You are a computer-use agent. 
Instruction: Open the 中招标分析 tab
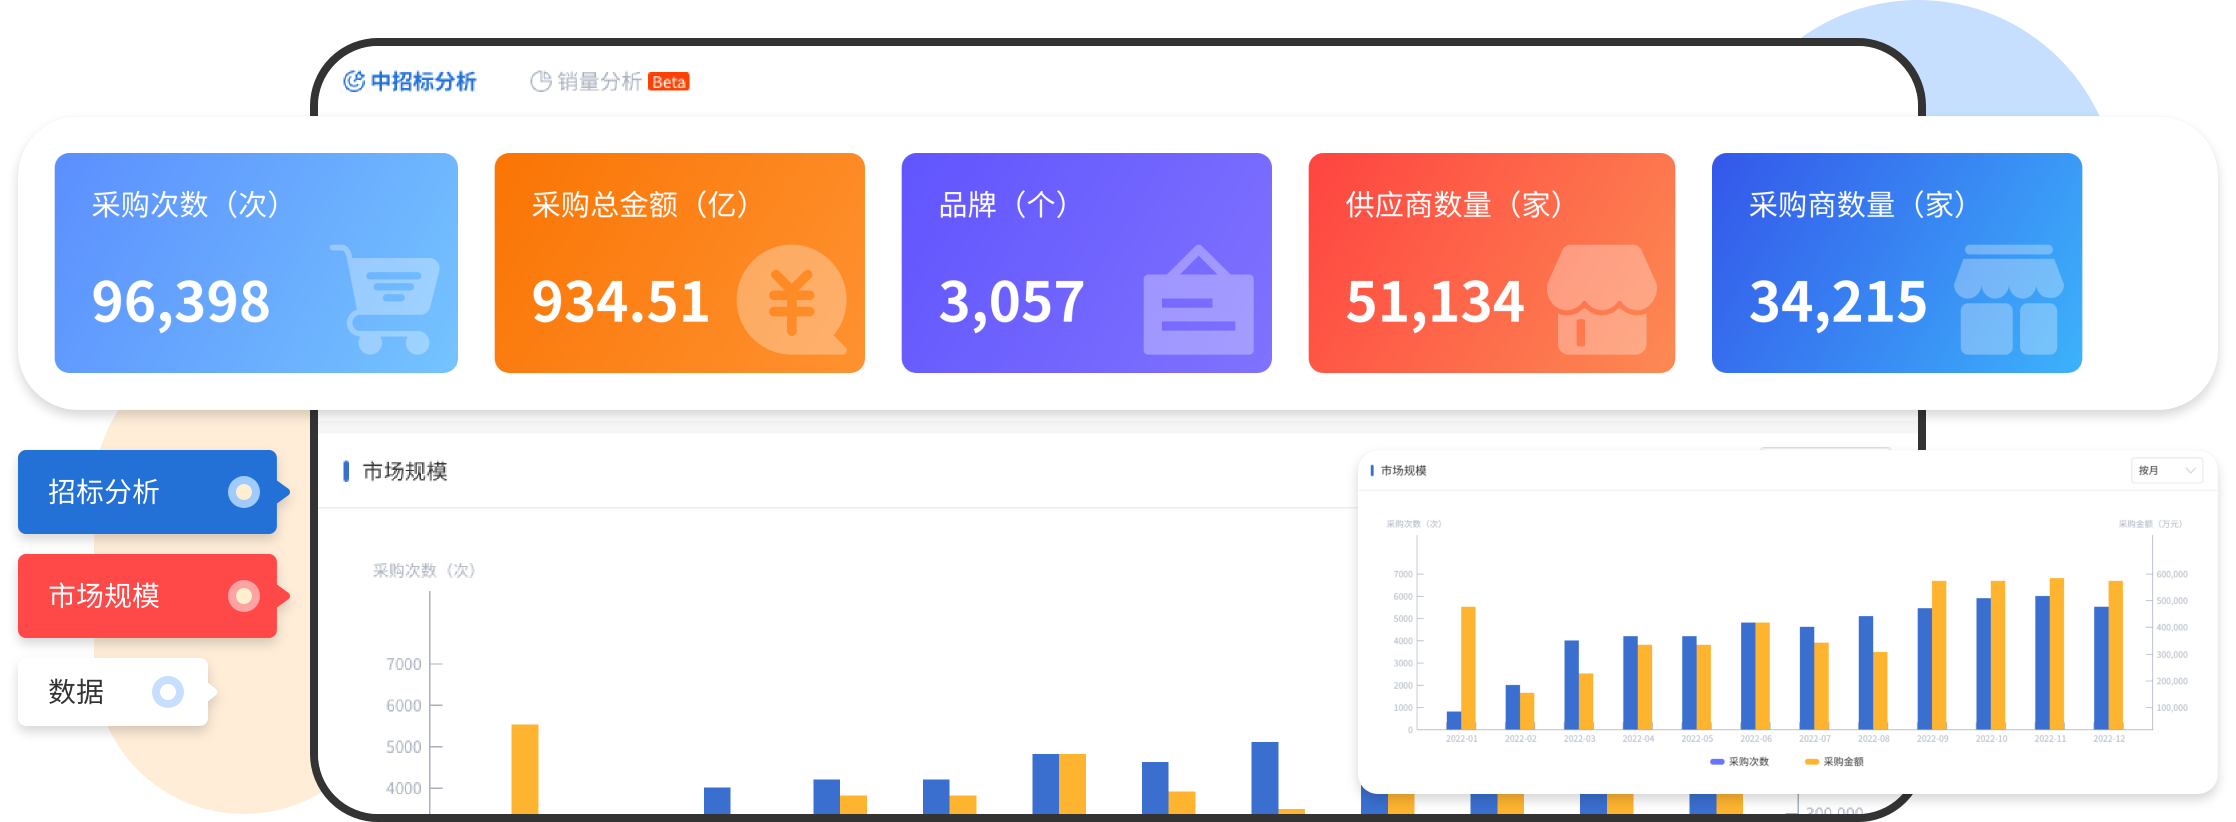coord(410,82)
